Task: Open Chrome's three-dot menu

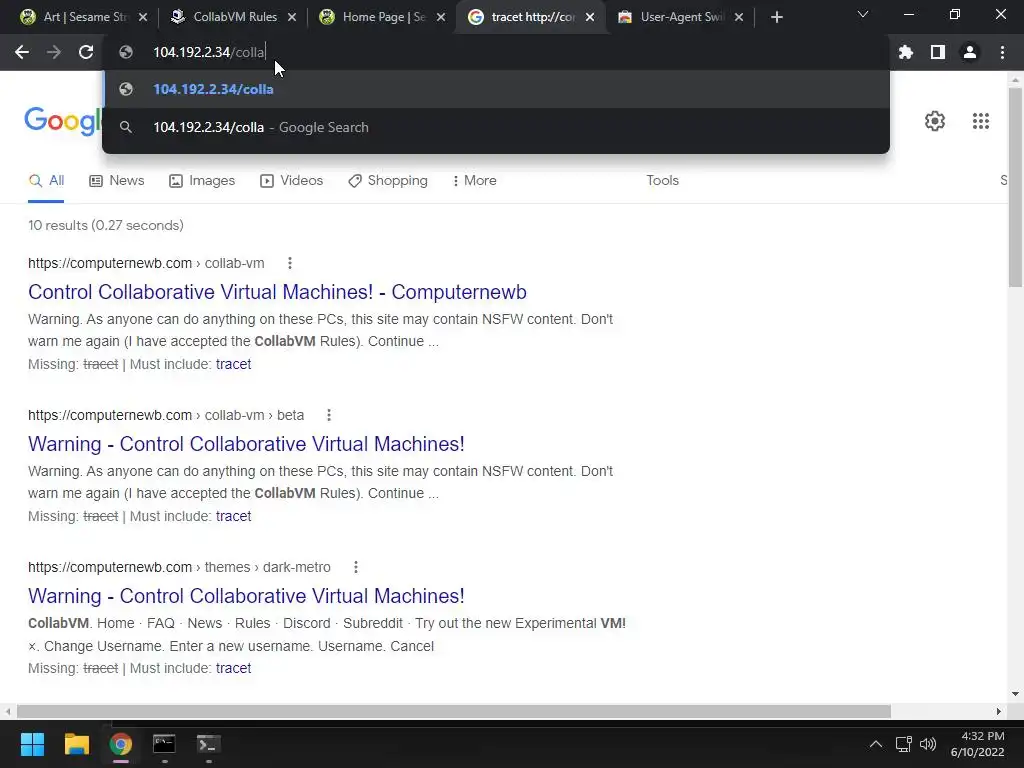Action: coord(1002,52)
